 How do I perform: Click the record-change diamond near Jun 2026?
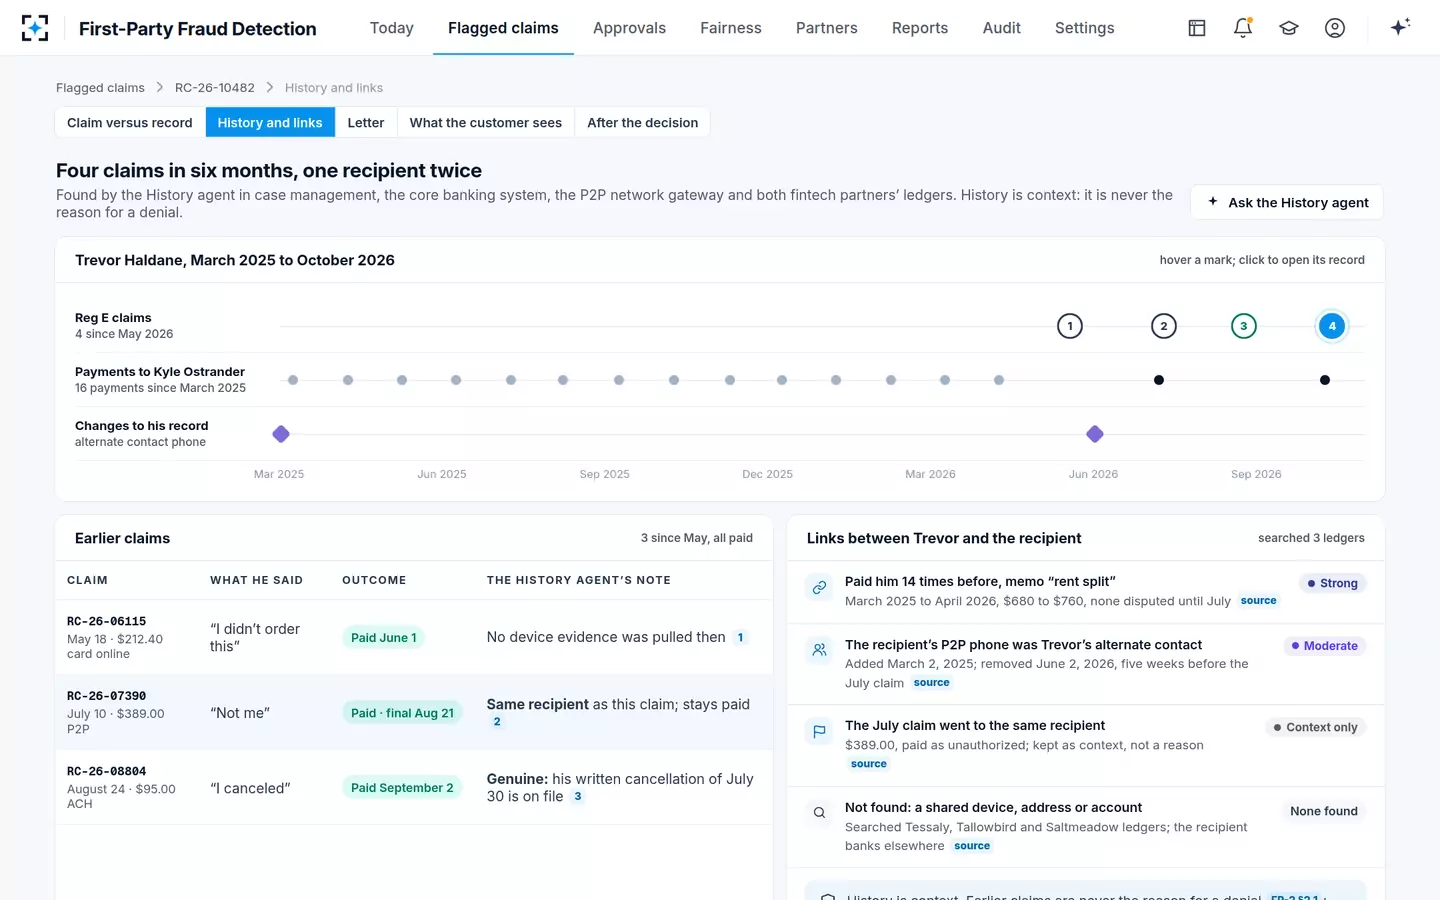click(1095, 434)
